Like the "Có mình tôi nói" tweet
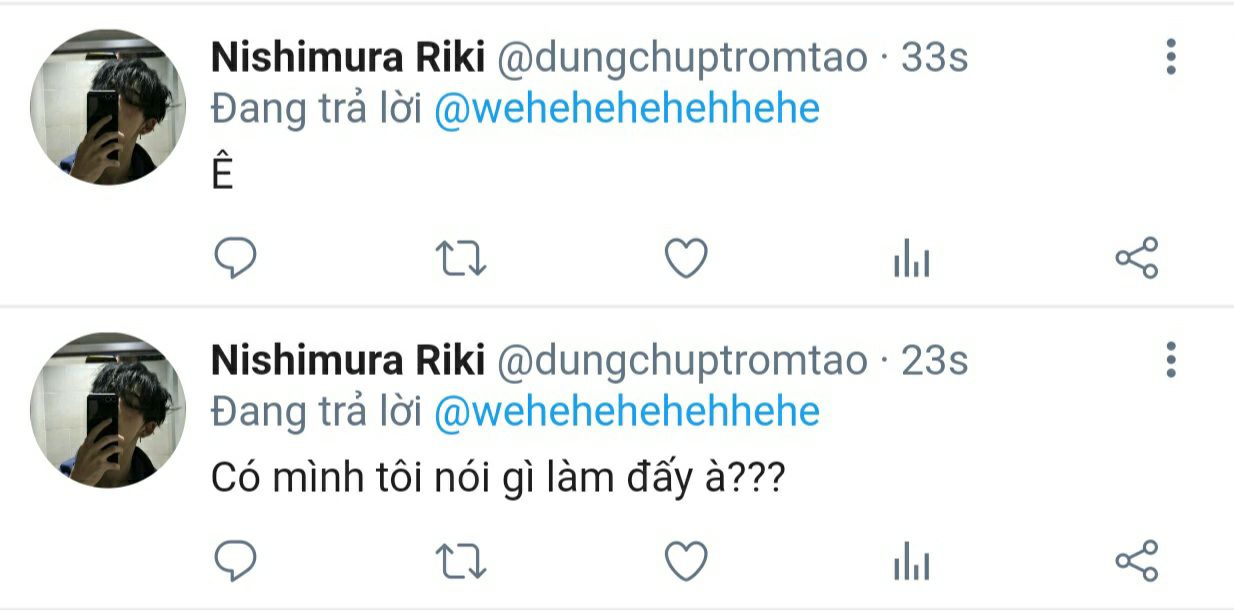 point(686,561)
